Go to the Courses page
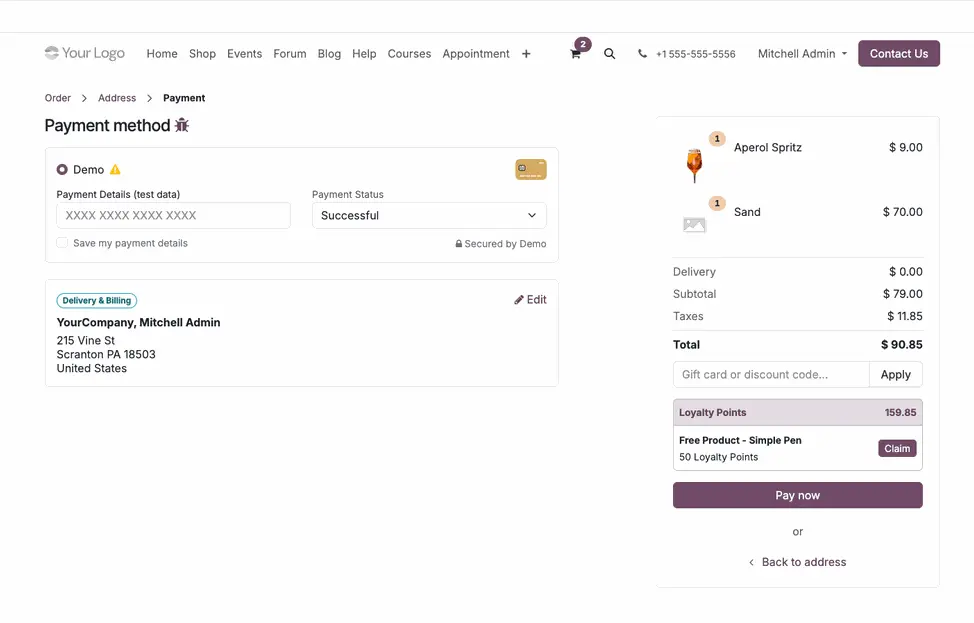Image resolution: width=974 pixels, height=623 pixels. click(x=409, y=54)
